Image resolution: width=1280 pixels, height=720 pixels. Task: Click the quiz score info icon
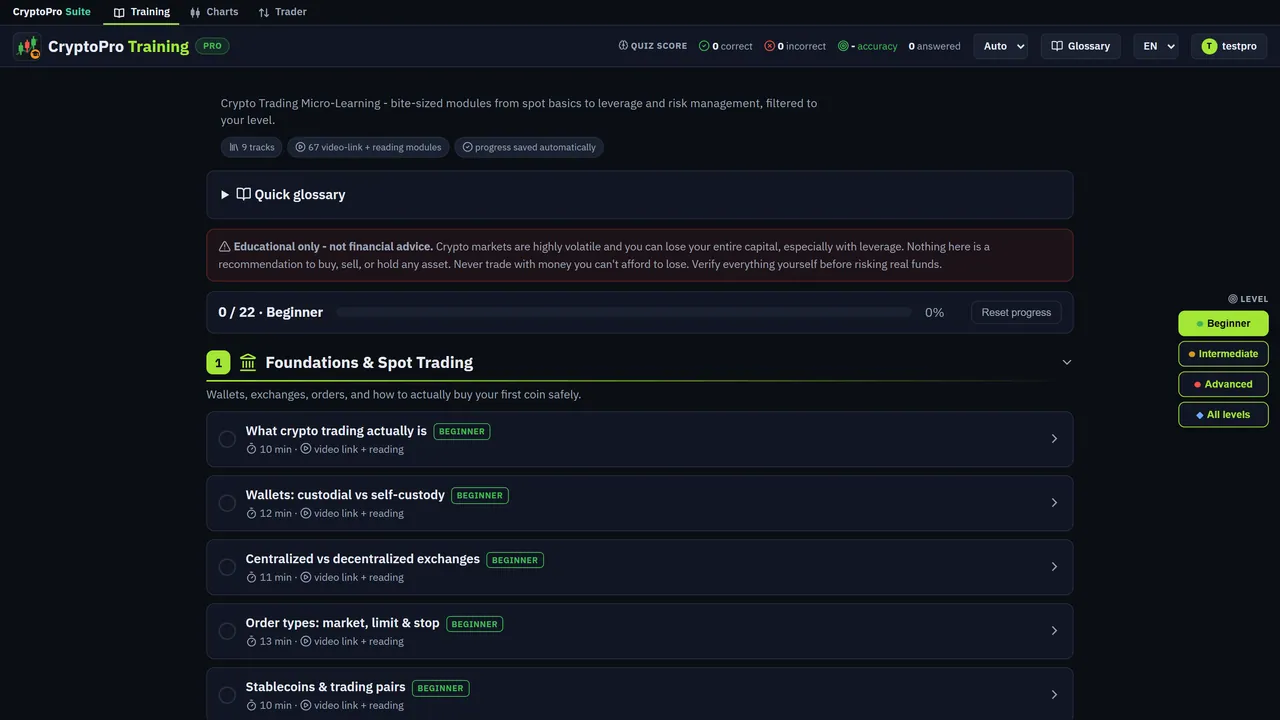click(623, 45)
